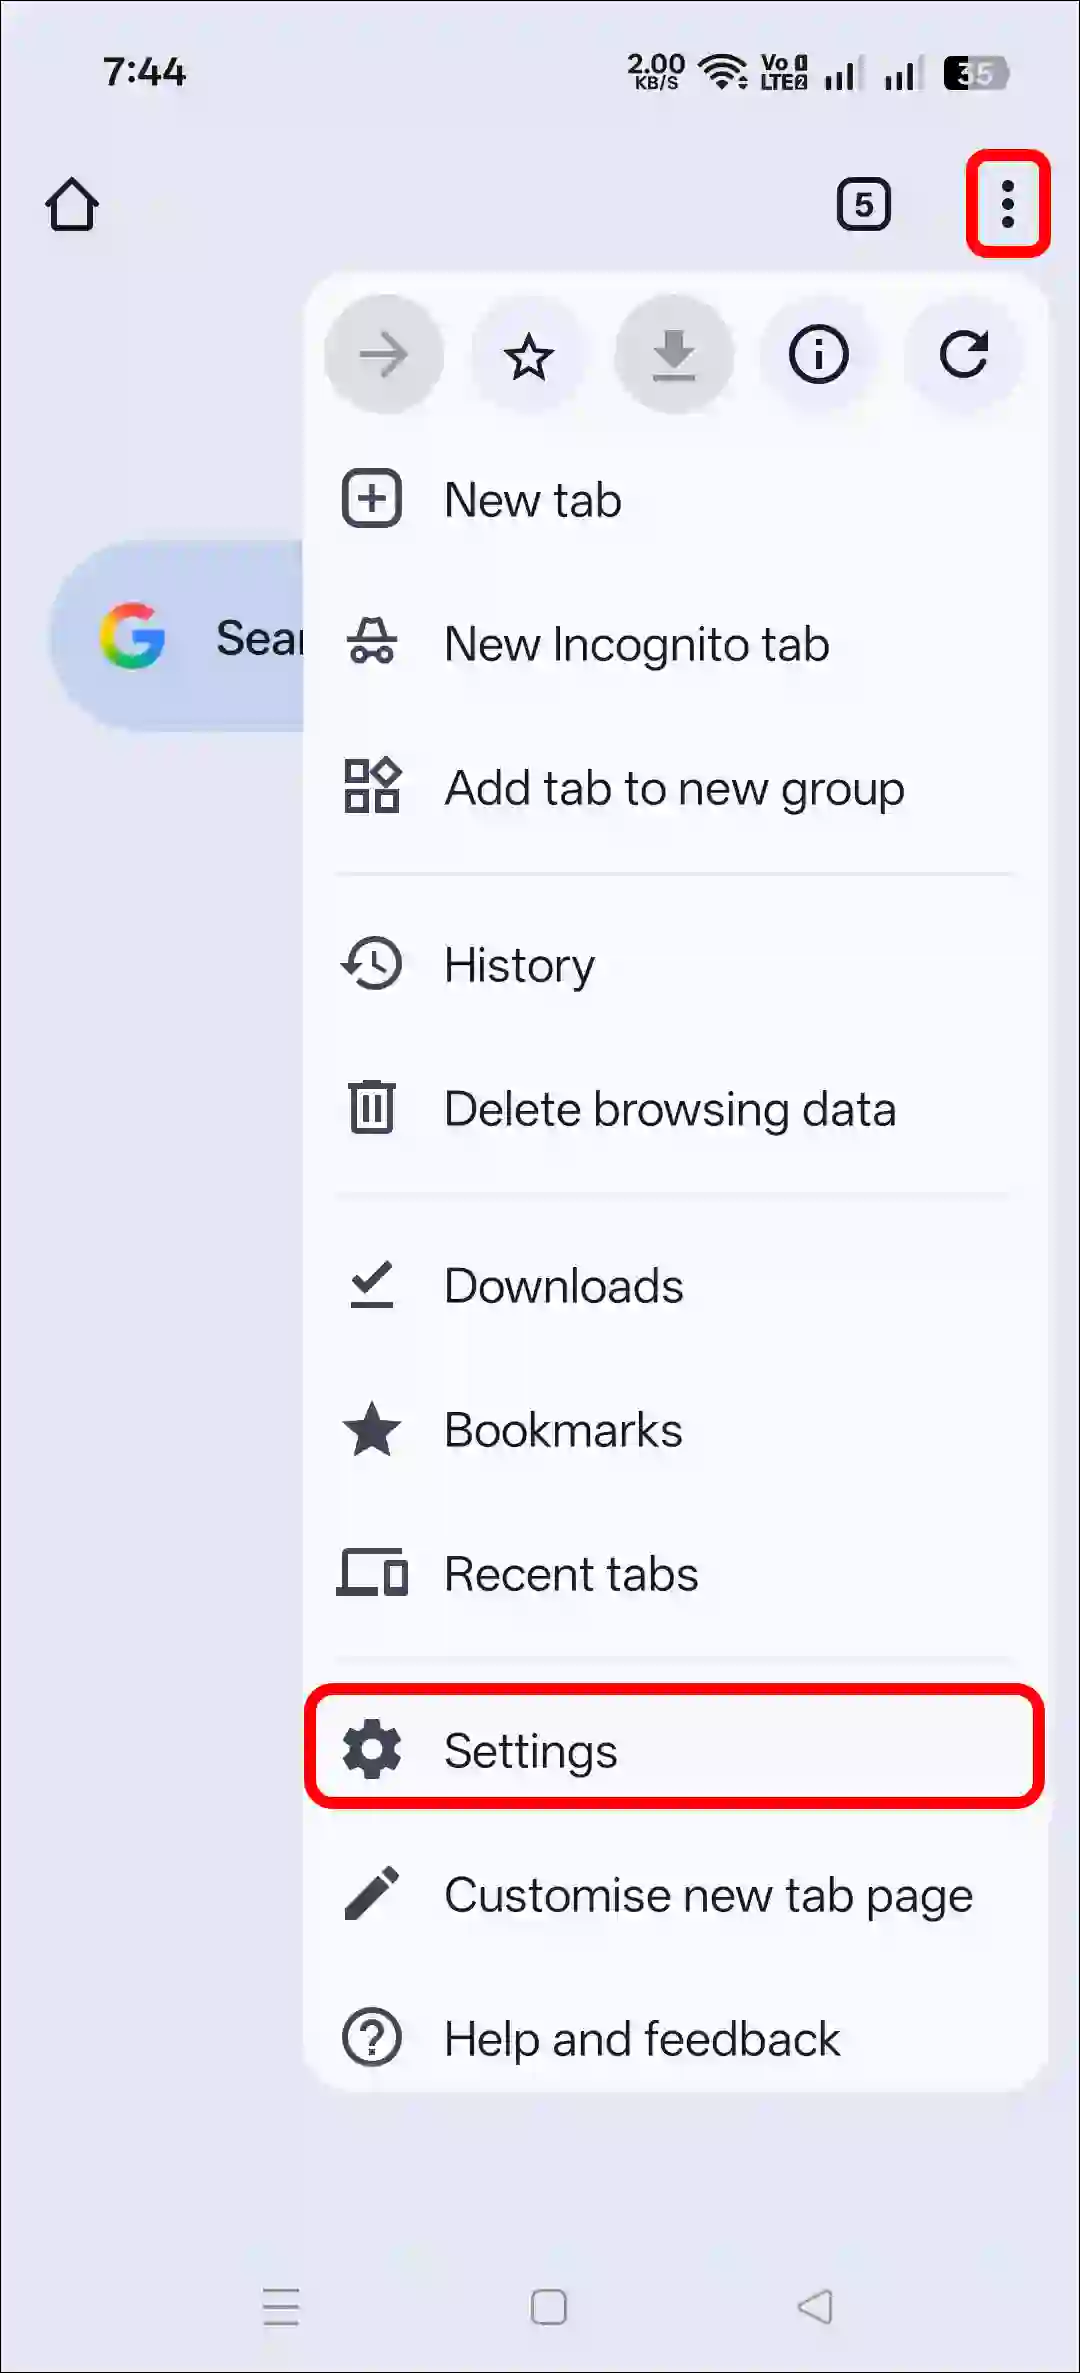Select Delete browsing data
Image resolution: width=1080 pixels, height=2373 pixels.
click(670, 1109)
